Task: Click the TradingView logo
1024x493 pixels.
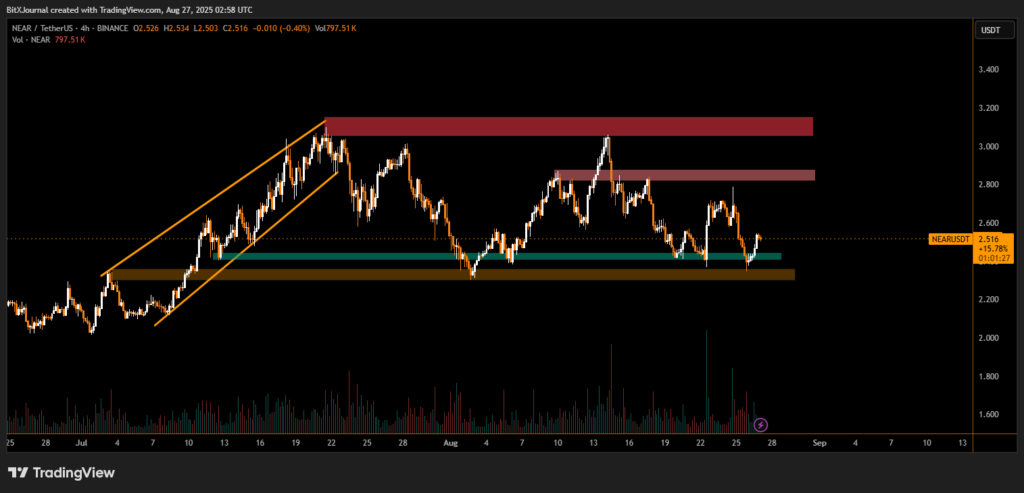Action: click(x=62, y=472)
